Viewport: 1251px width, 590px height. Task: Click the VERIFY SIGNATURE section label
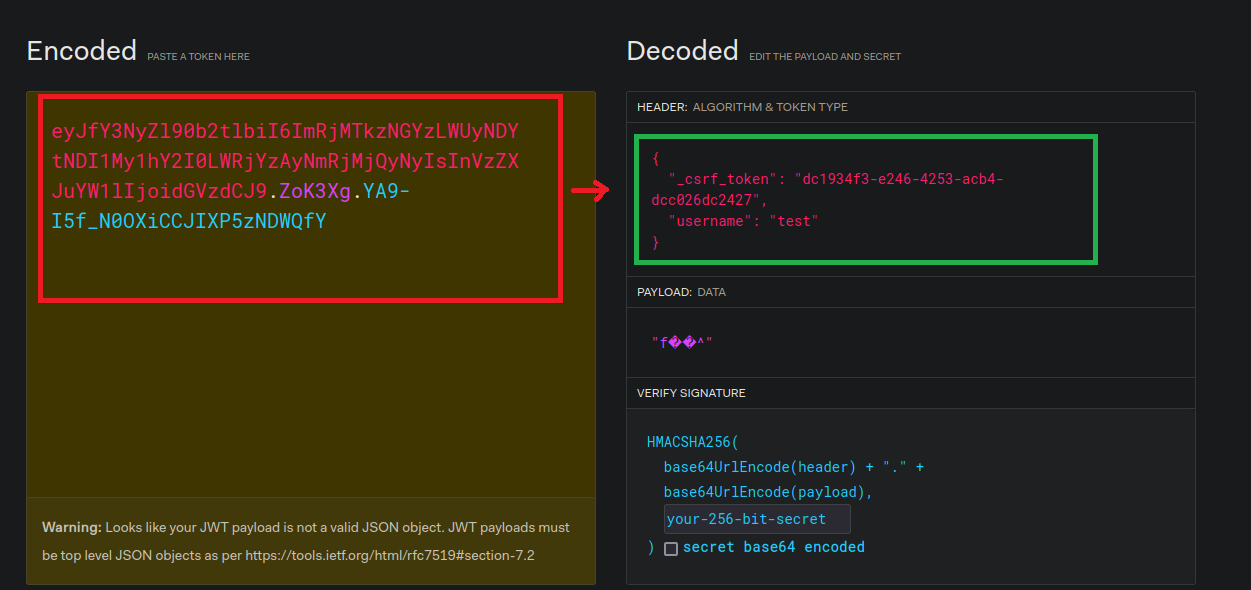[691, 393]
